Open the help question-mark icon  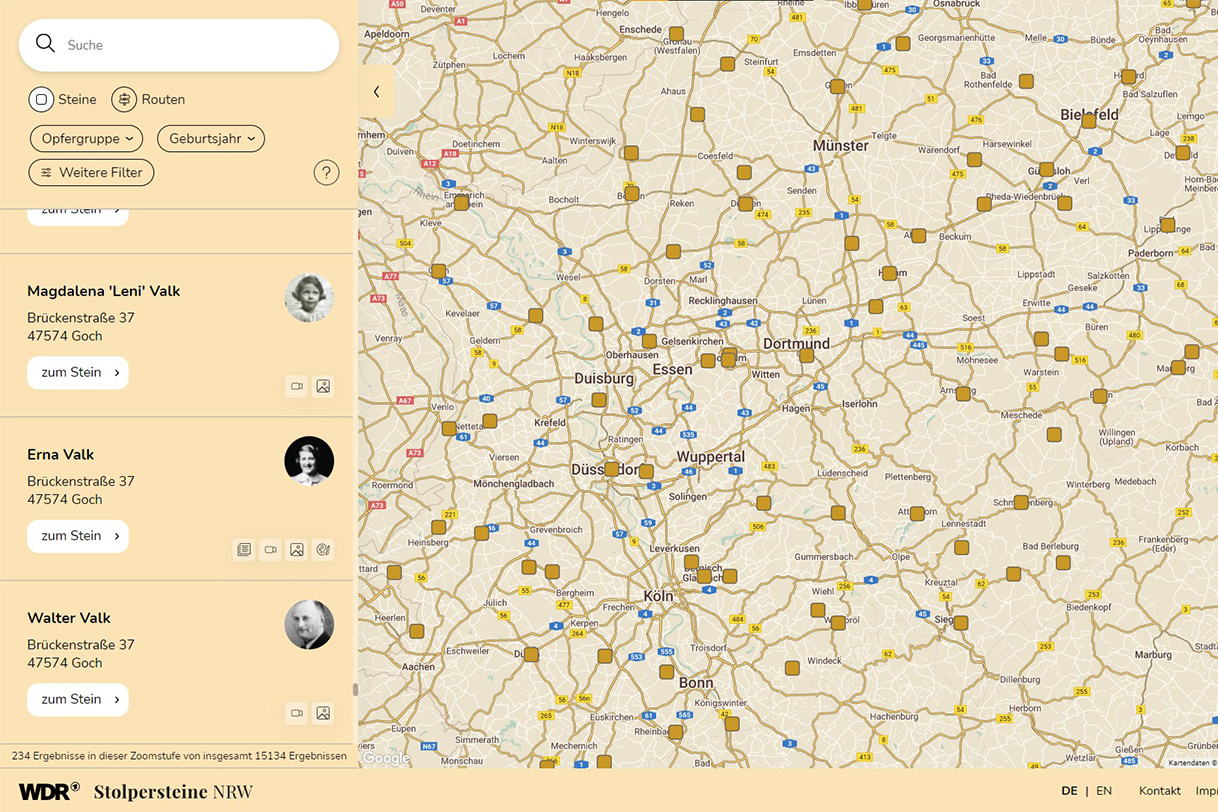326,172
